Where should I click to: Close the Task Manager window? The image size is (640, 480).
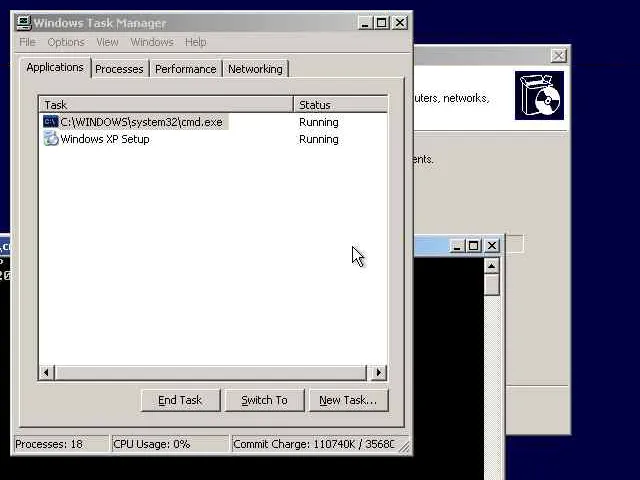pyautogui.click(x=400, y=23)
